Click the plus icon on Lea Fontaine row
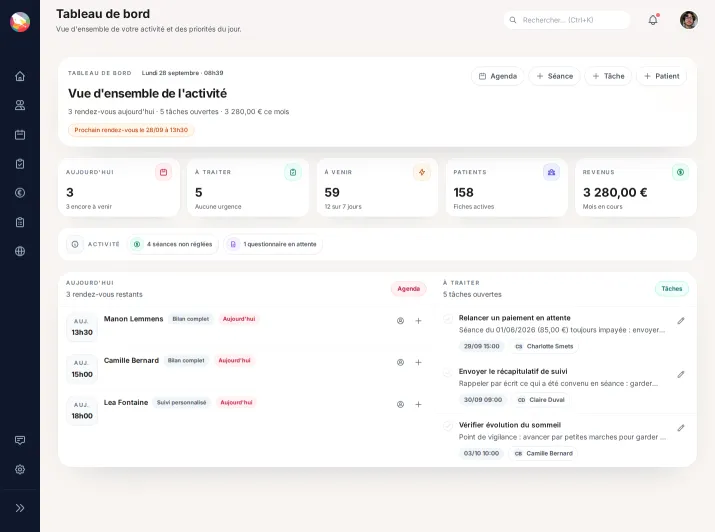The height and width of the screenshot is (532, 715). (418, 404)
